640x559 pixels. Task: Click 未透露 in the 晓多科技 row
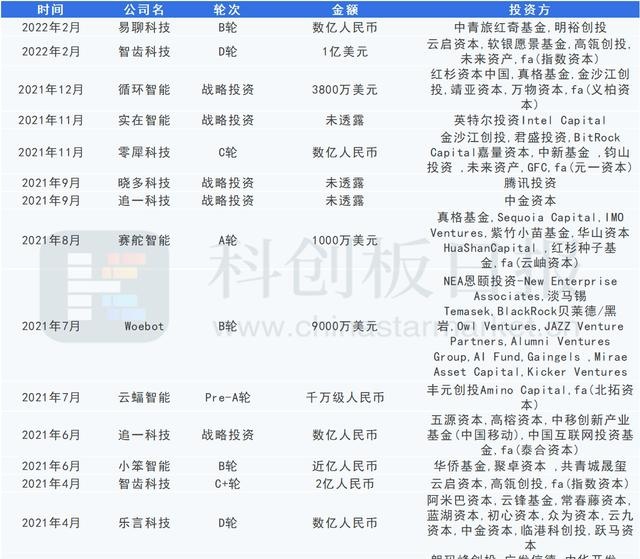345,183
